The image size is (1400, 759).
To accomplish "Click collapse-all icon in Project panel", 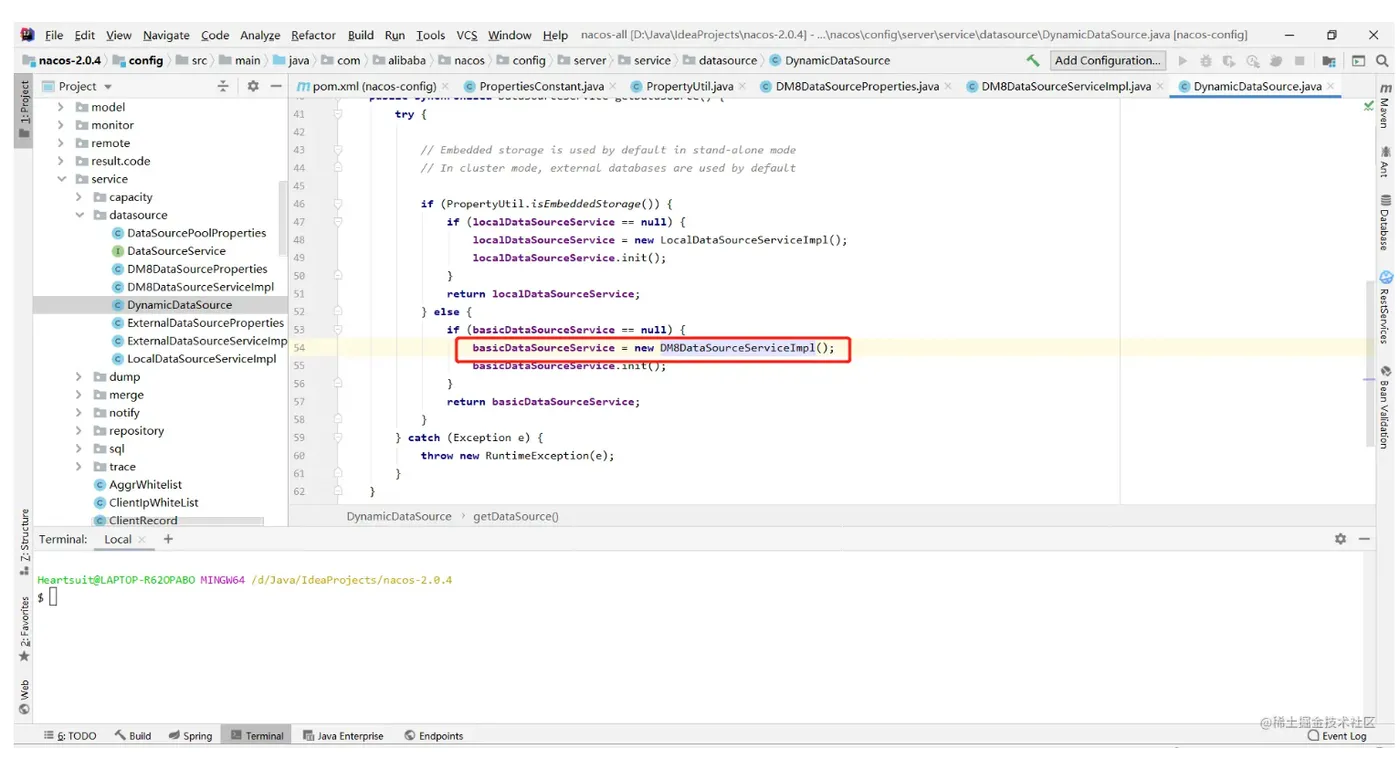I will click(223, 87).
